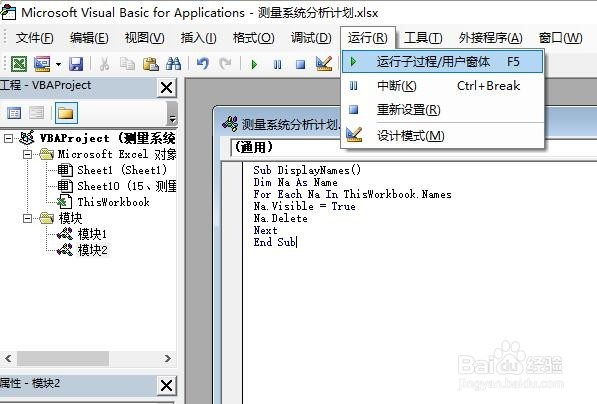Open the 工具(T) menu
The image size is (597, 404).
coord(423,38)
